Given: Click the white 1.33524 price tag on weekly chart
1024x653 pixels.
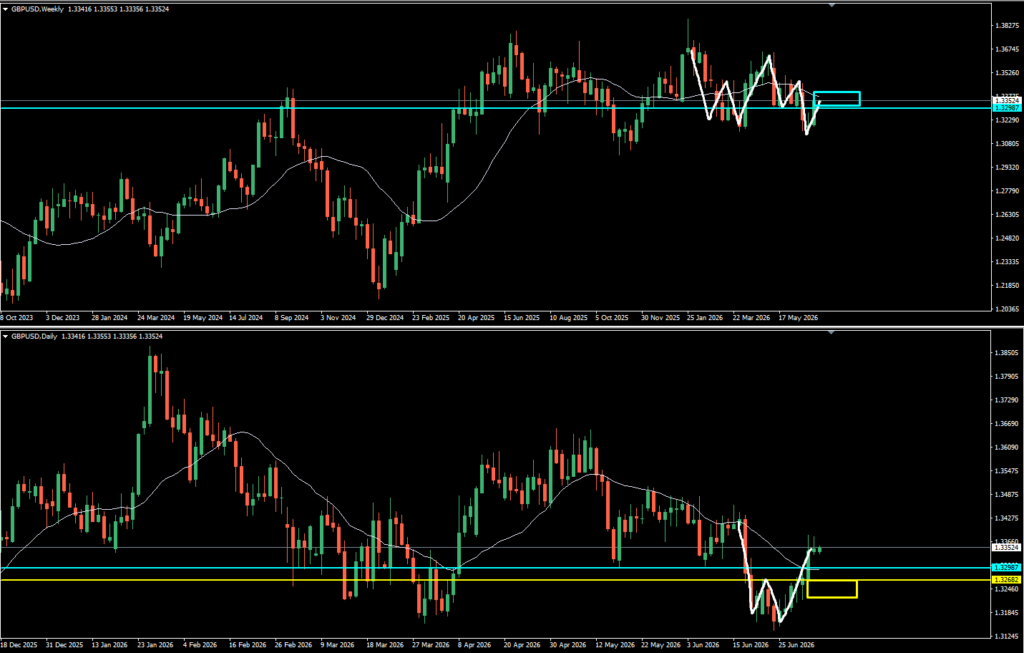Looking at the screenshot, I should point(1007,101).
